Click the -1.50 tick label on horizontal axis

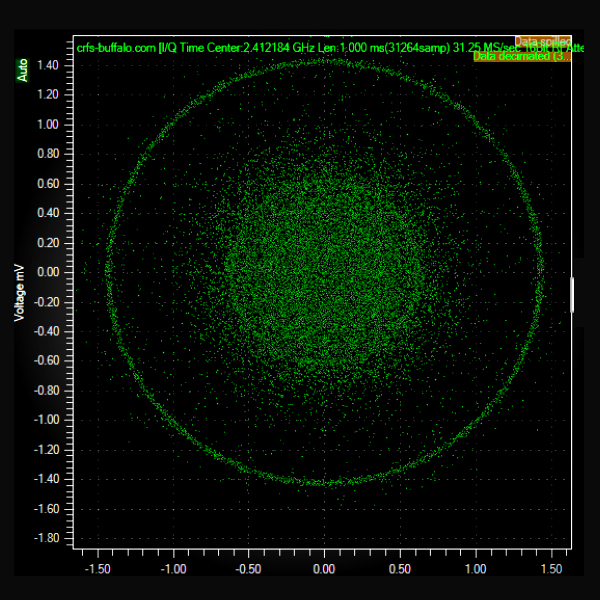98,569
